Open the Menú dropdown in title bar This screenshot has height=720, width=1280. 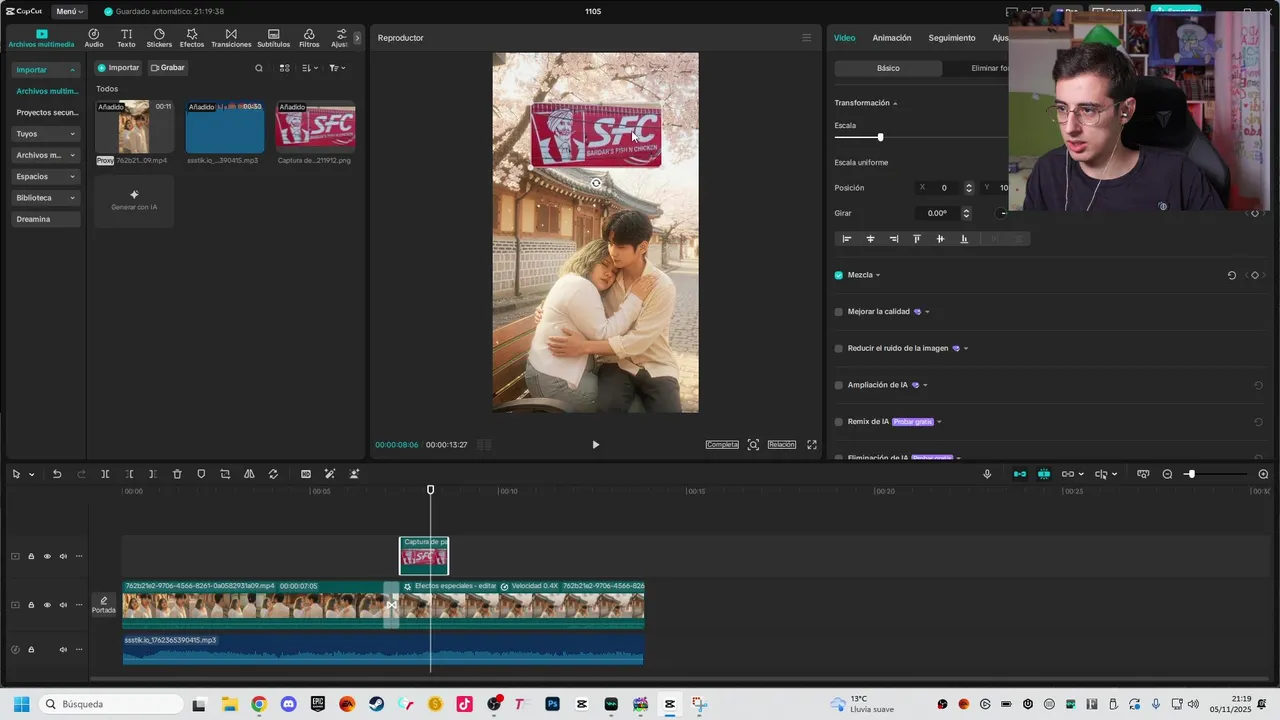tap(68, 11)
